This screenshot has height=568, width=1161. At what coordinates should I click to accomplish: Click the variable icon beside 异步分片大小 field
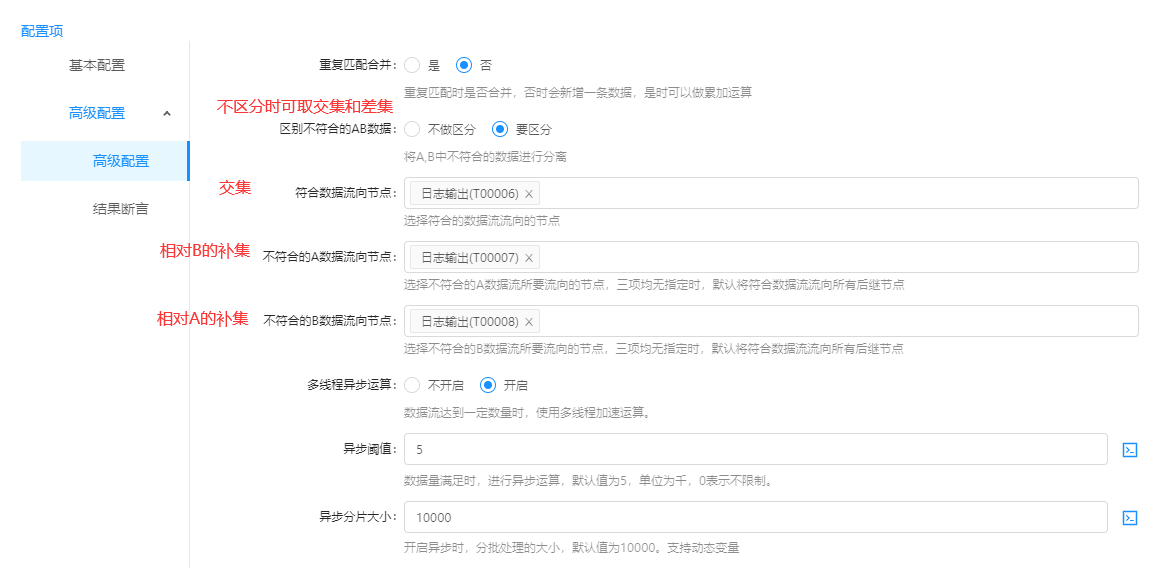1129,517
